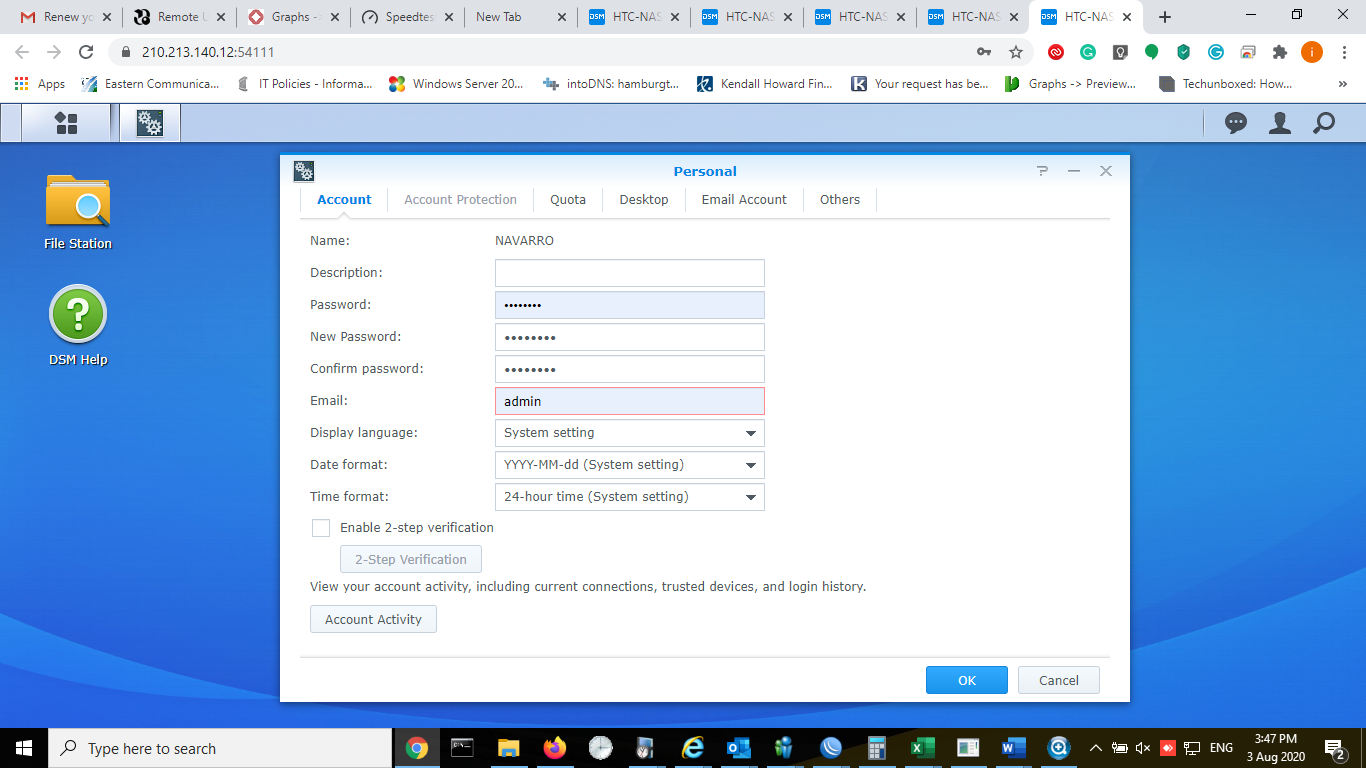Click the Windows taskbar search box
This screenshot has height=768, width=1366.
219,748
